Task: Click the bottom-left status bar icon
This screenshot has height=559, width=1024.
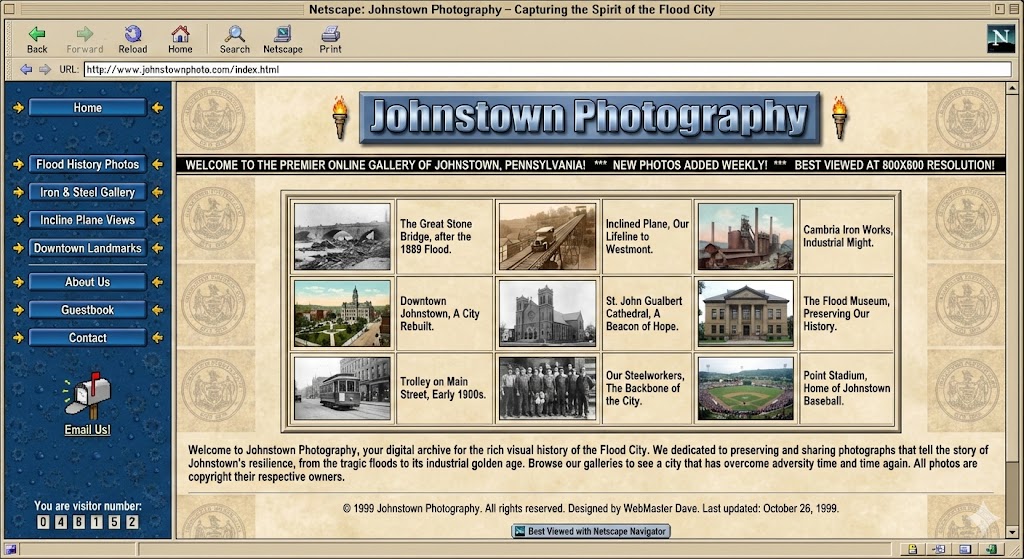Action: [x=10, y=549]
